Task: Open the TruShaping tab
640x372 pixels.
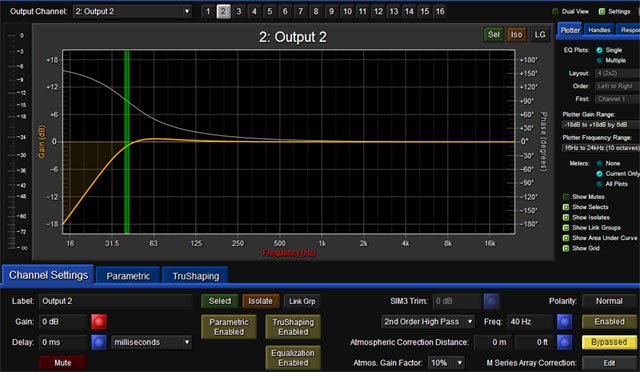Action: coord(196,276)
